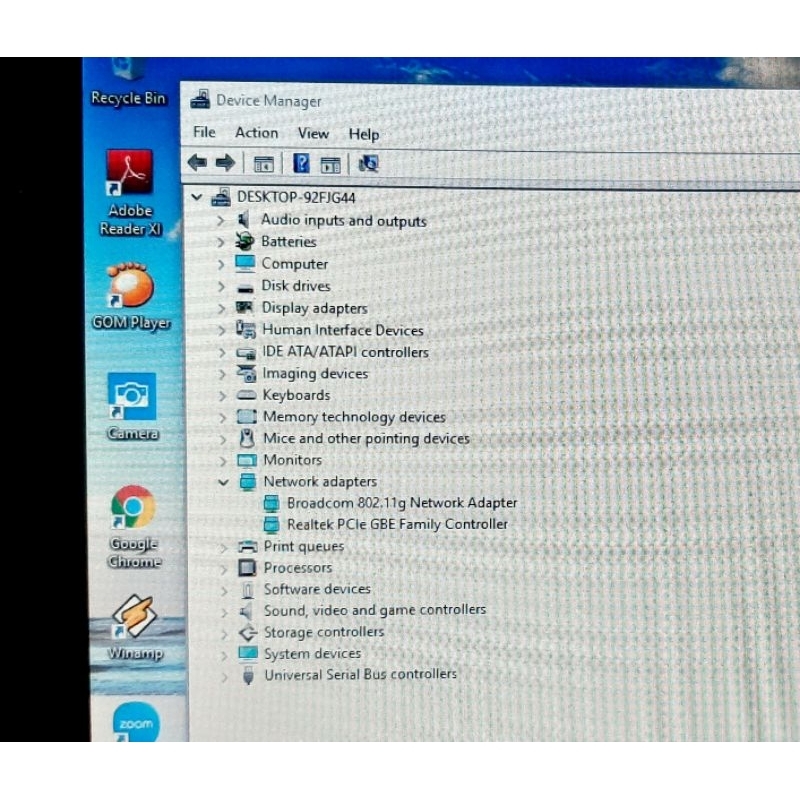Select Winamp desktop shortcut icon
The width and height of the screenshot is (800, 800).
coord(135,627)
